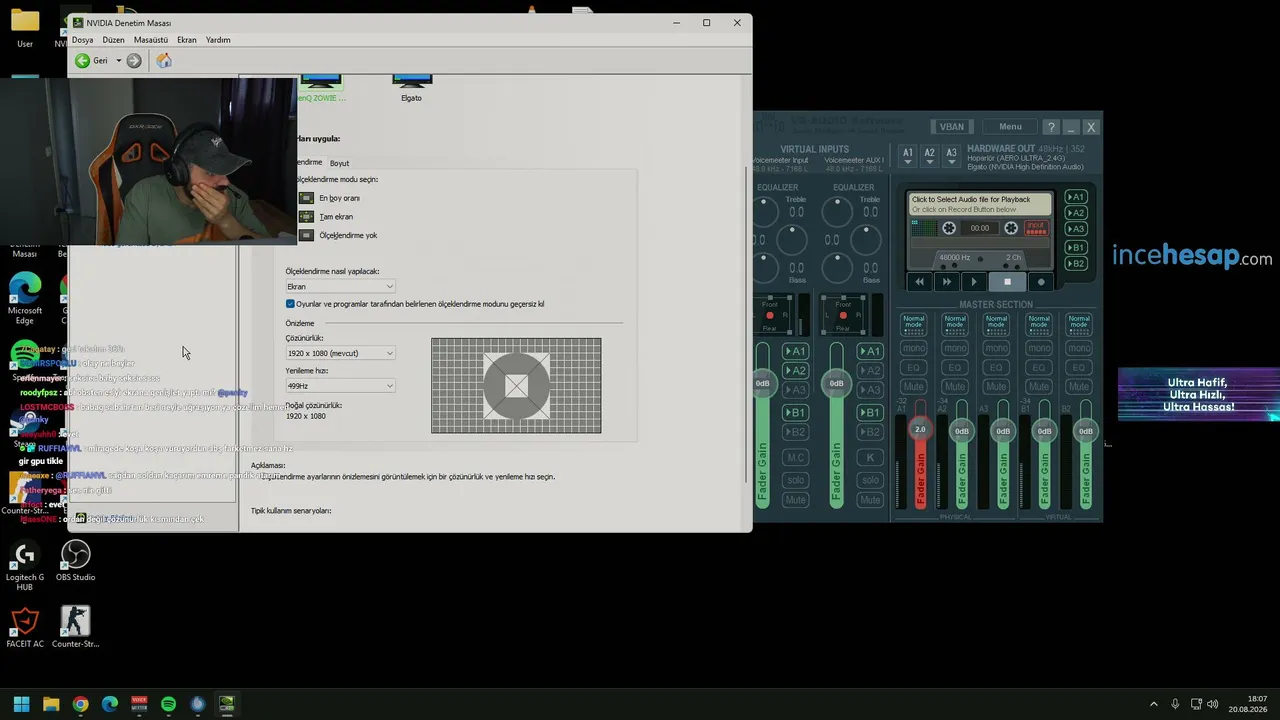Open Geri button history dropdown arrow
This screenshot has width=1280, height=720.
(118, 61)
